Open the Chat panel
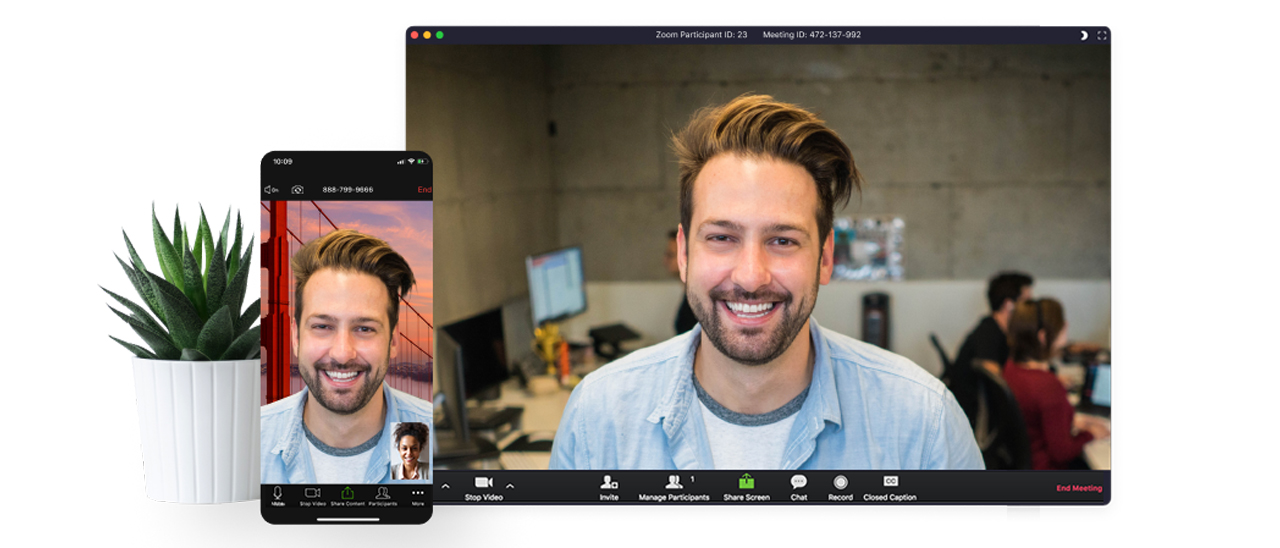Screen dimensions: 1280x548 click(799, 488)
